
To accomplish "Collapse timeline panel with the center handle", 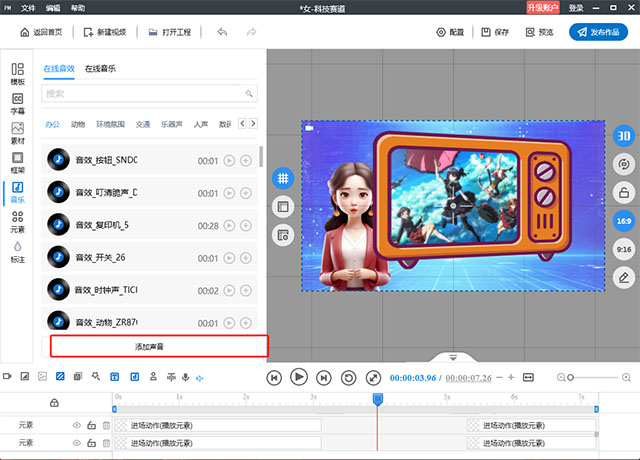I will pyautogui.click(x=453, y=357).
